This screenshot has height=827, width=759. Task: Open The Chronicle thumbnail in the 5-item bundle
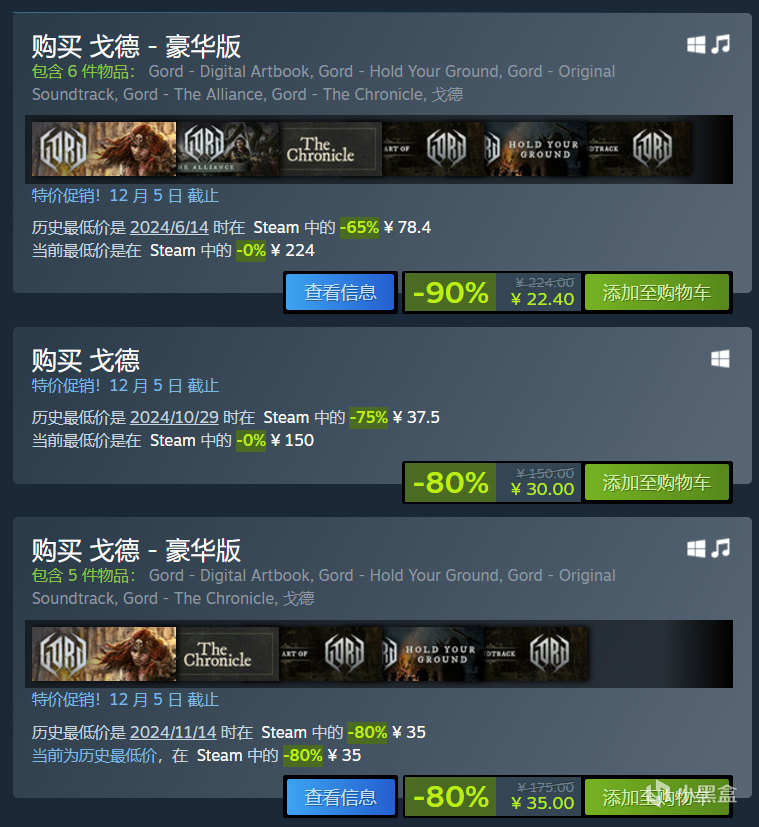[228, 654]
